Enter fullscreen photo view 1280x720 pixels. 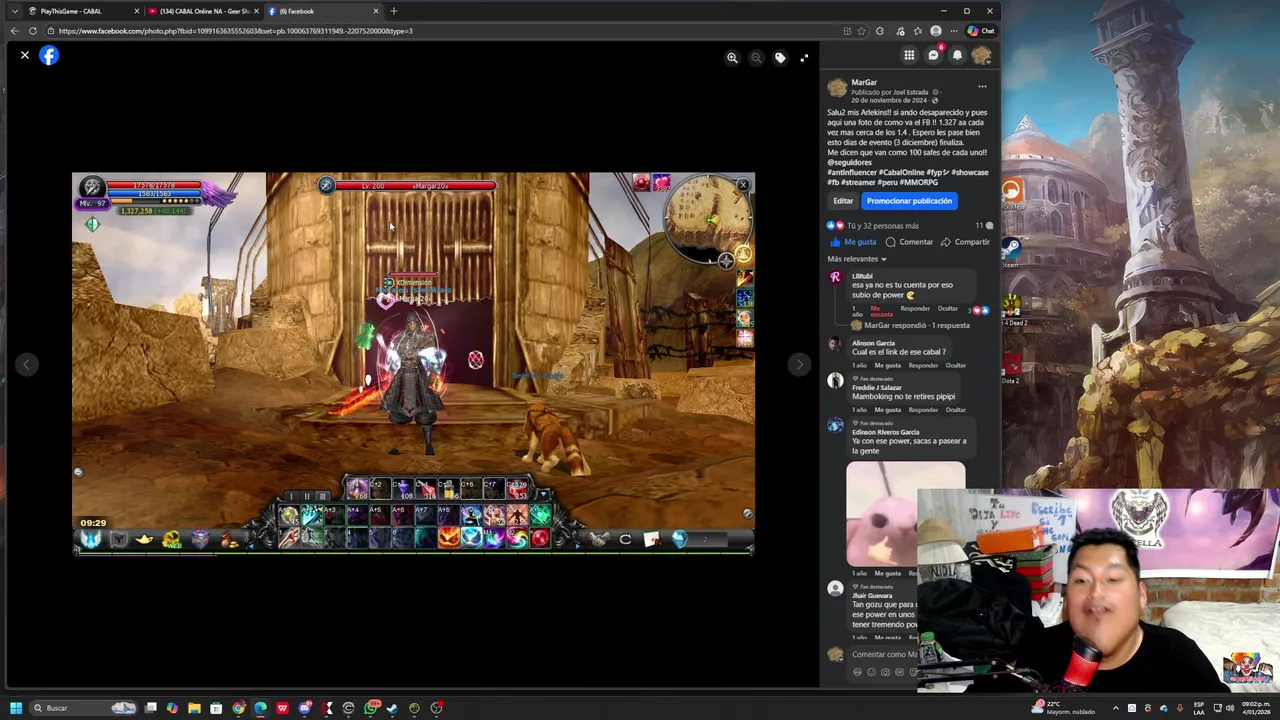pyautogui.click(x=804, y=58)
